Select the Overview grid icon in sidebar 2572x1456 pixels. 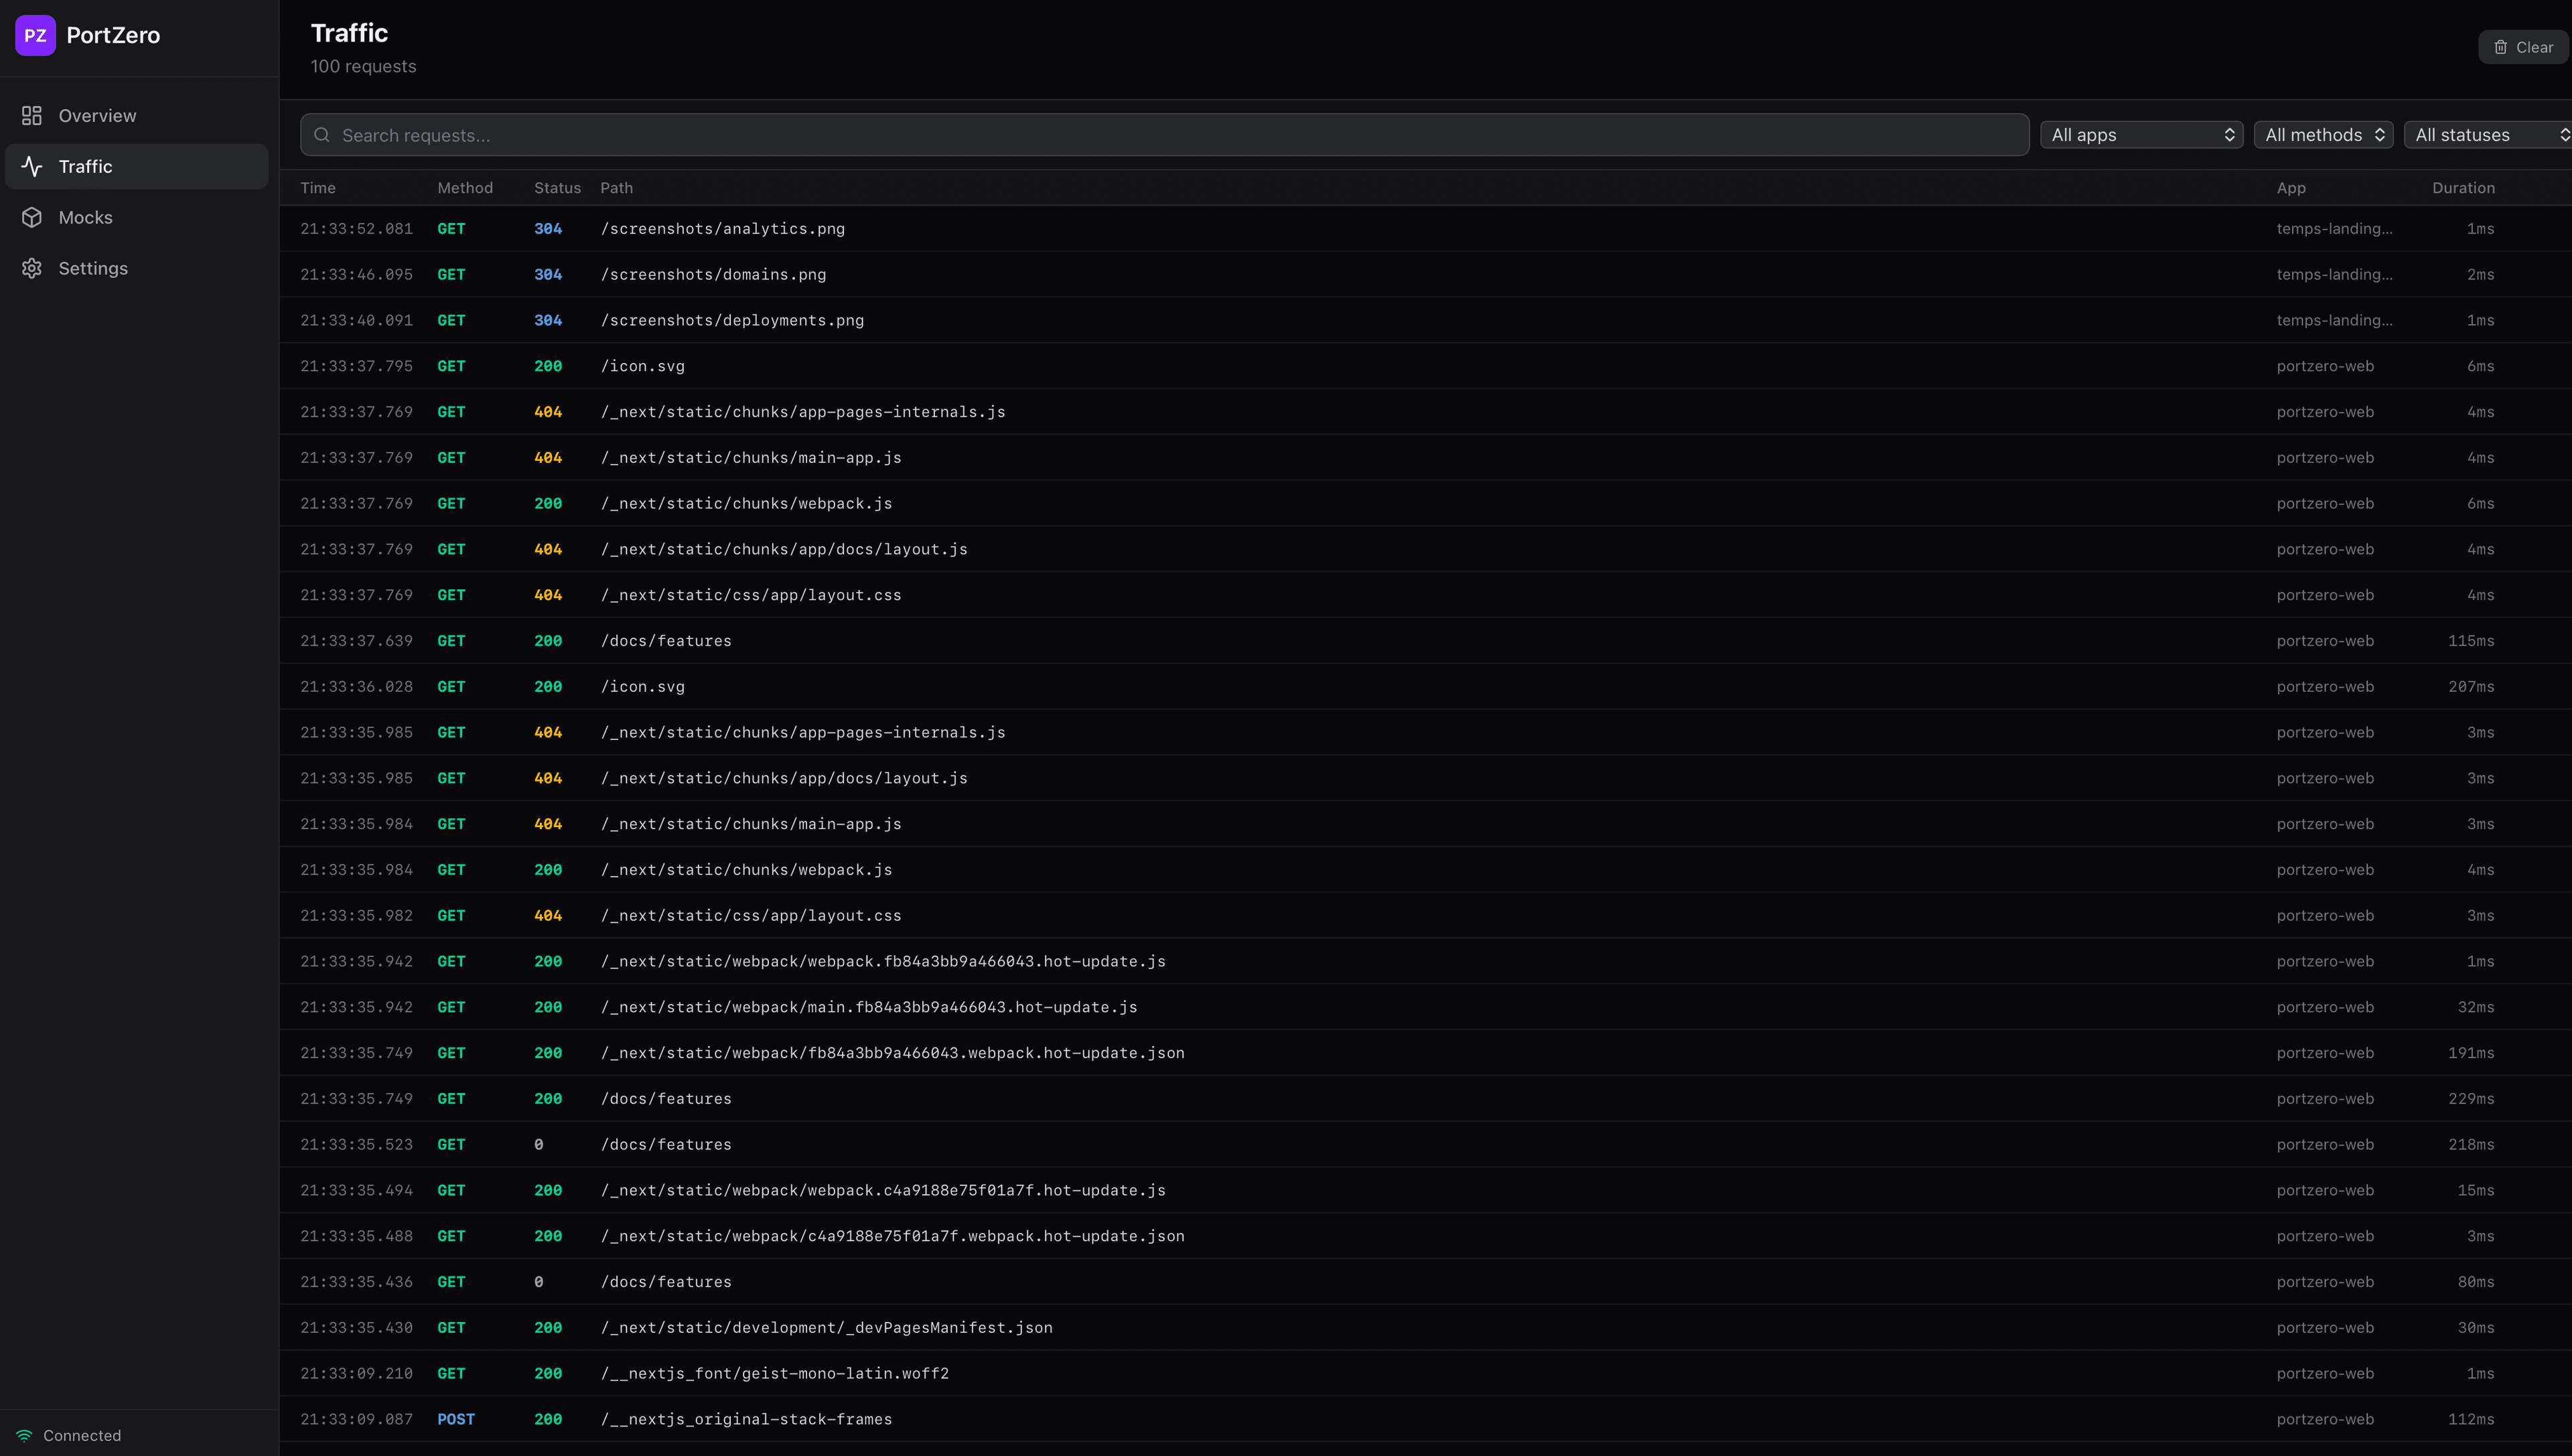pos(31,115)
